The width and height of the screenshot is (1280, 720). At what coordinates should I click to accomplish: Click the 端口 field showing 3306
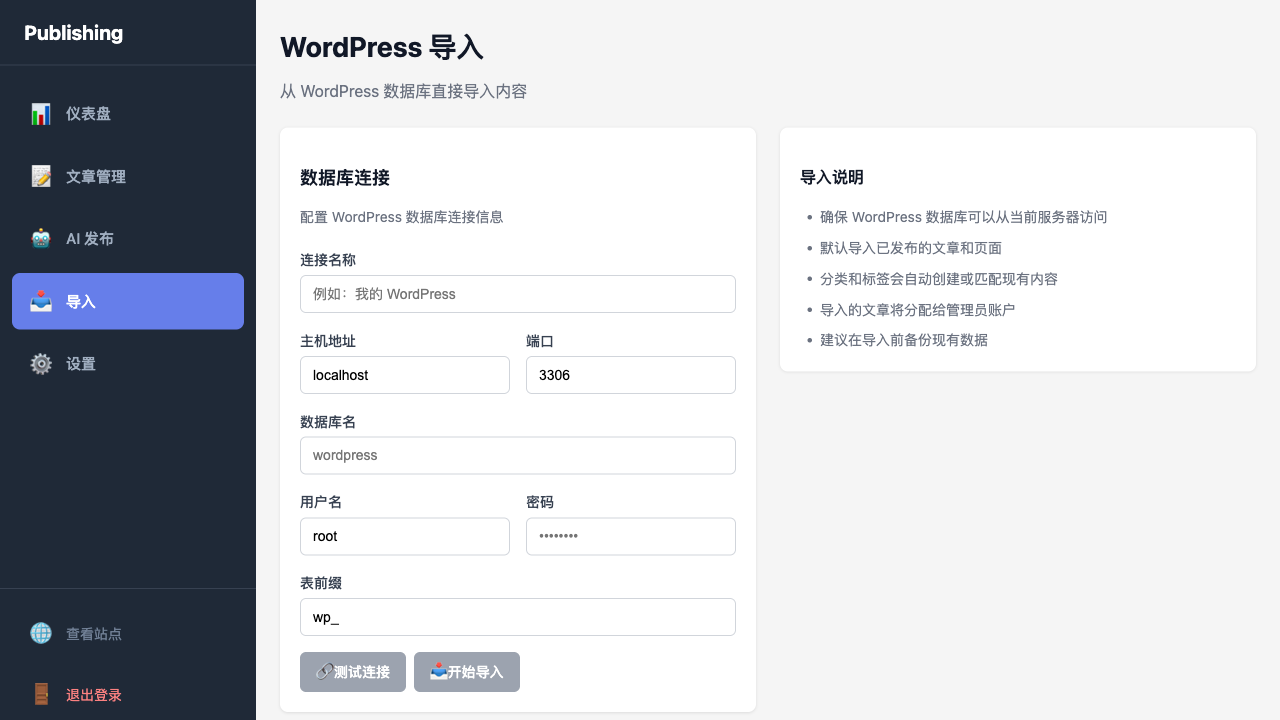(631, 375)
